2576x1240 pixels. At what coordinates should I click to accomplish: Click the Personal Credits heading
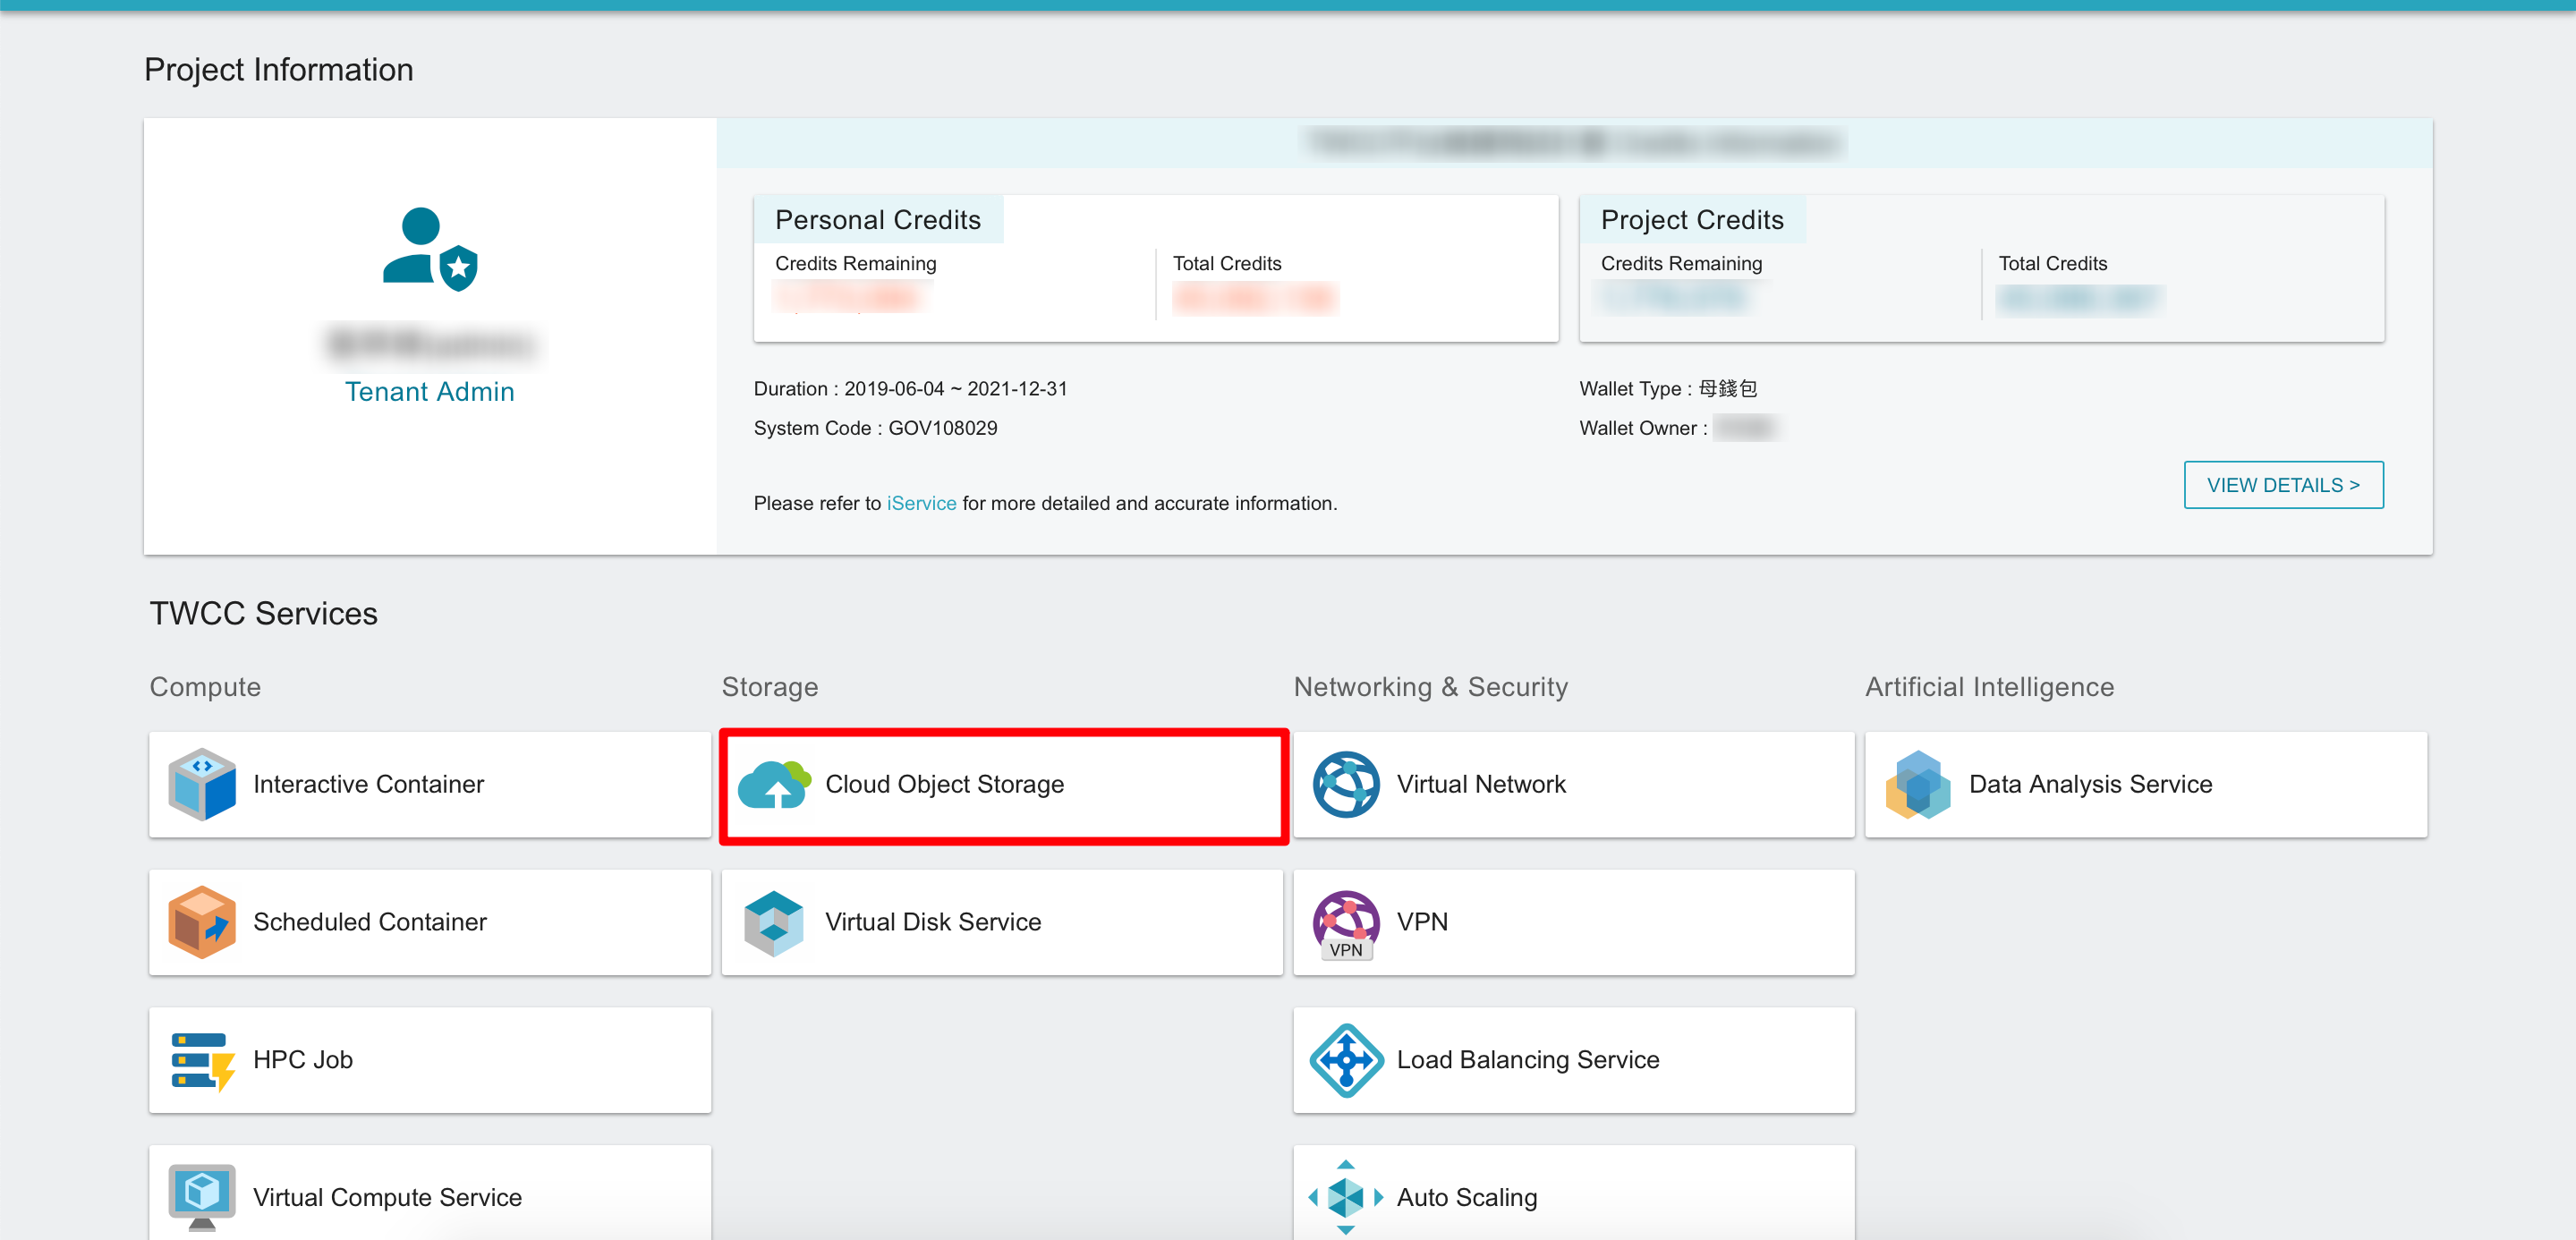pyautogui.click(x=878, y=219)
